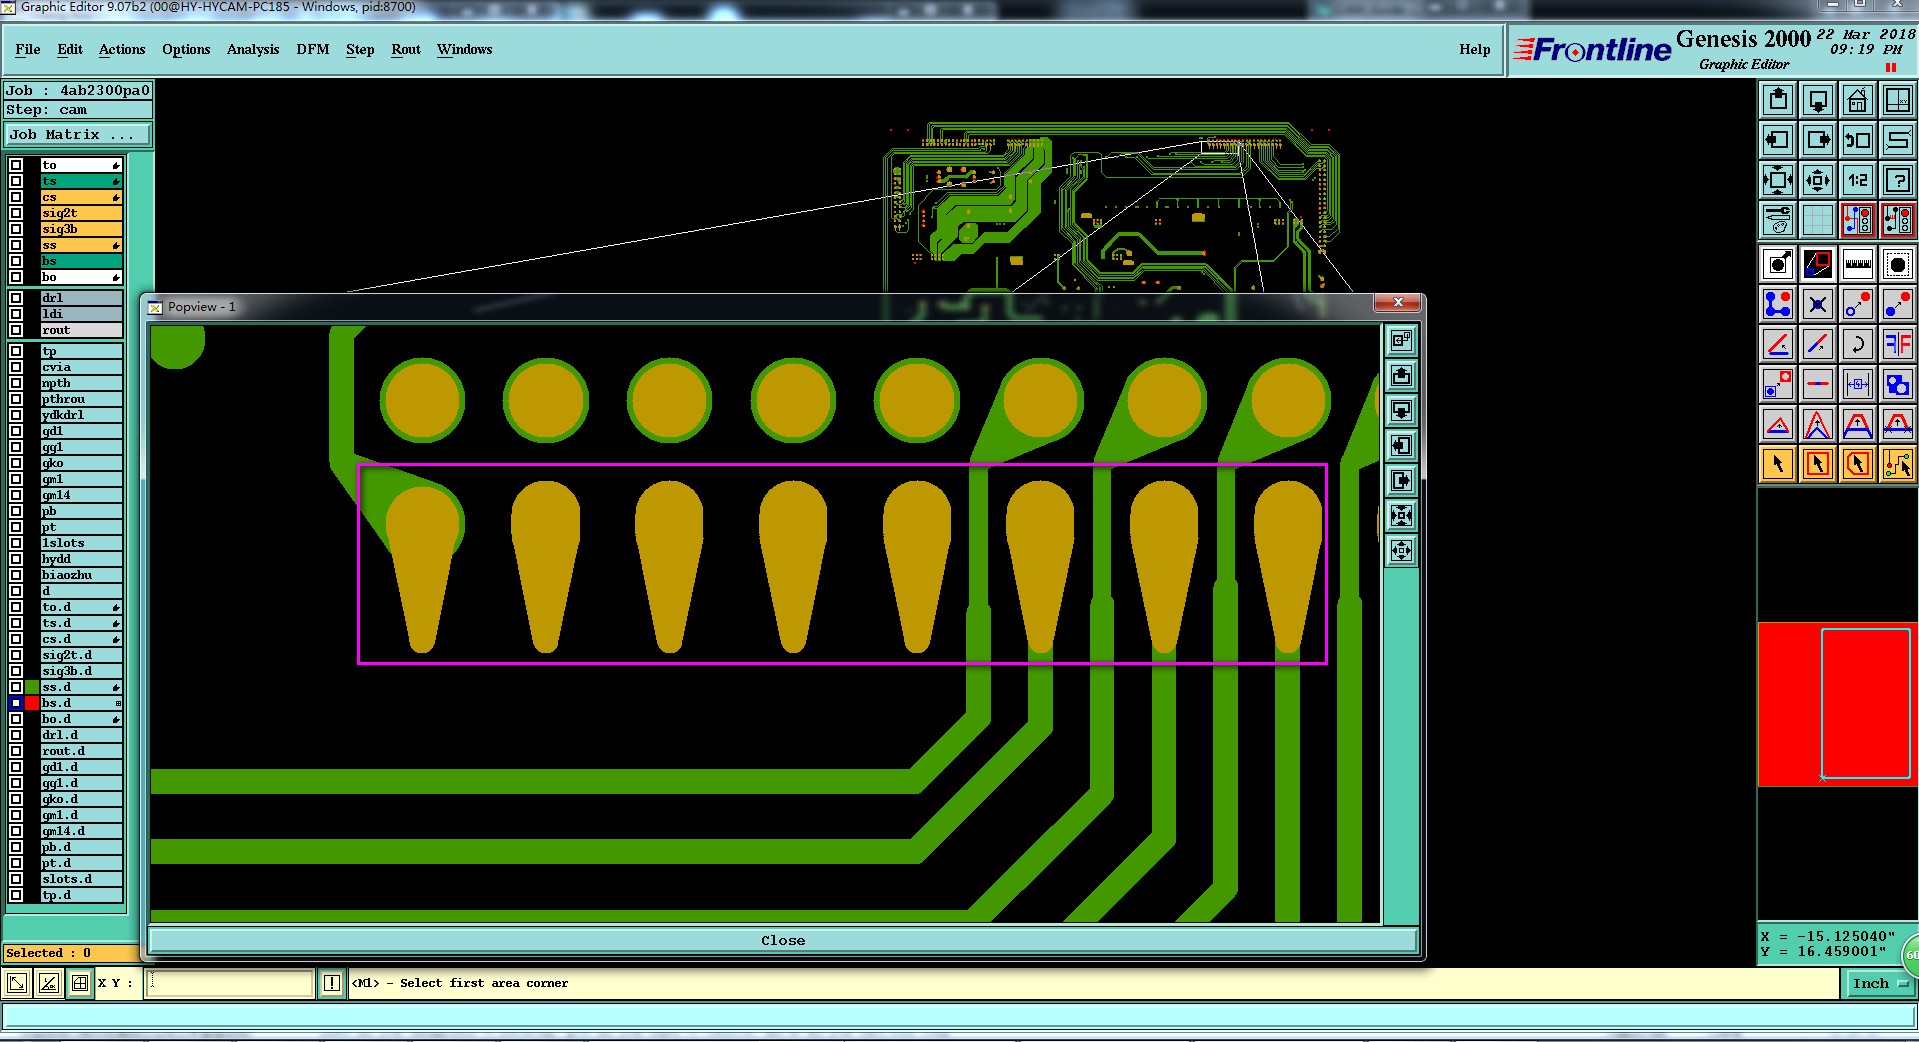Click the Close button in Popview
This screenshot has height=1042, width=1919.
pyautogui.click(x=783, y=940)
